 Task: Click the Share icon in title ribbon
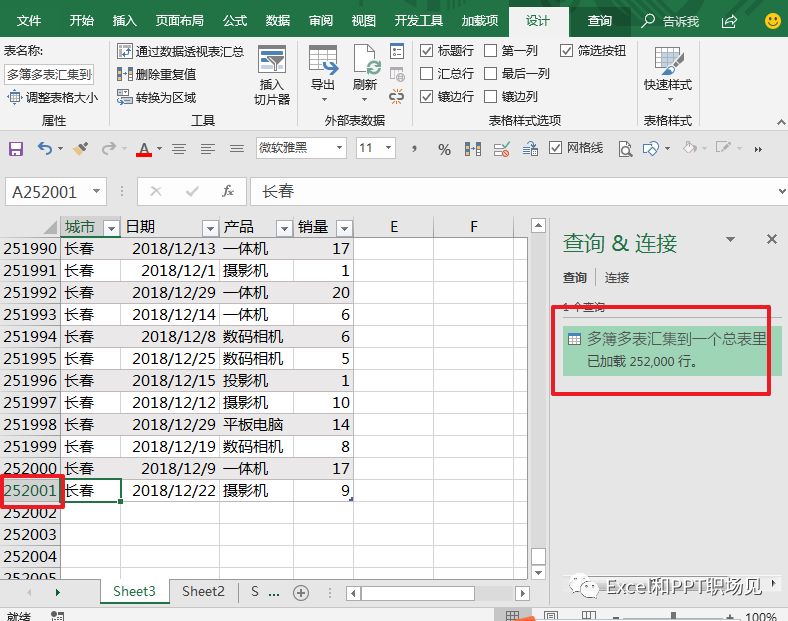729,21
